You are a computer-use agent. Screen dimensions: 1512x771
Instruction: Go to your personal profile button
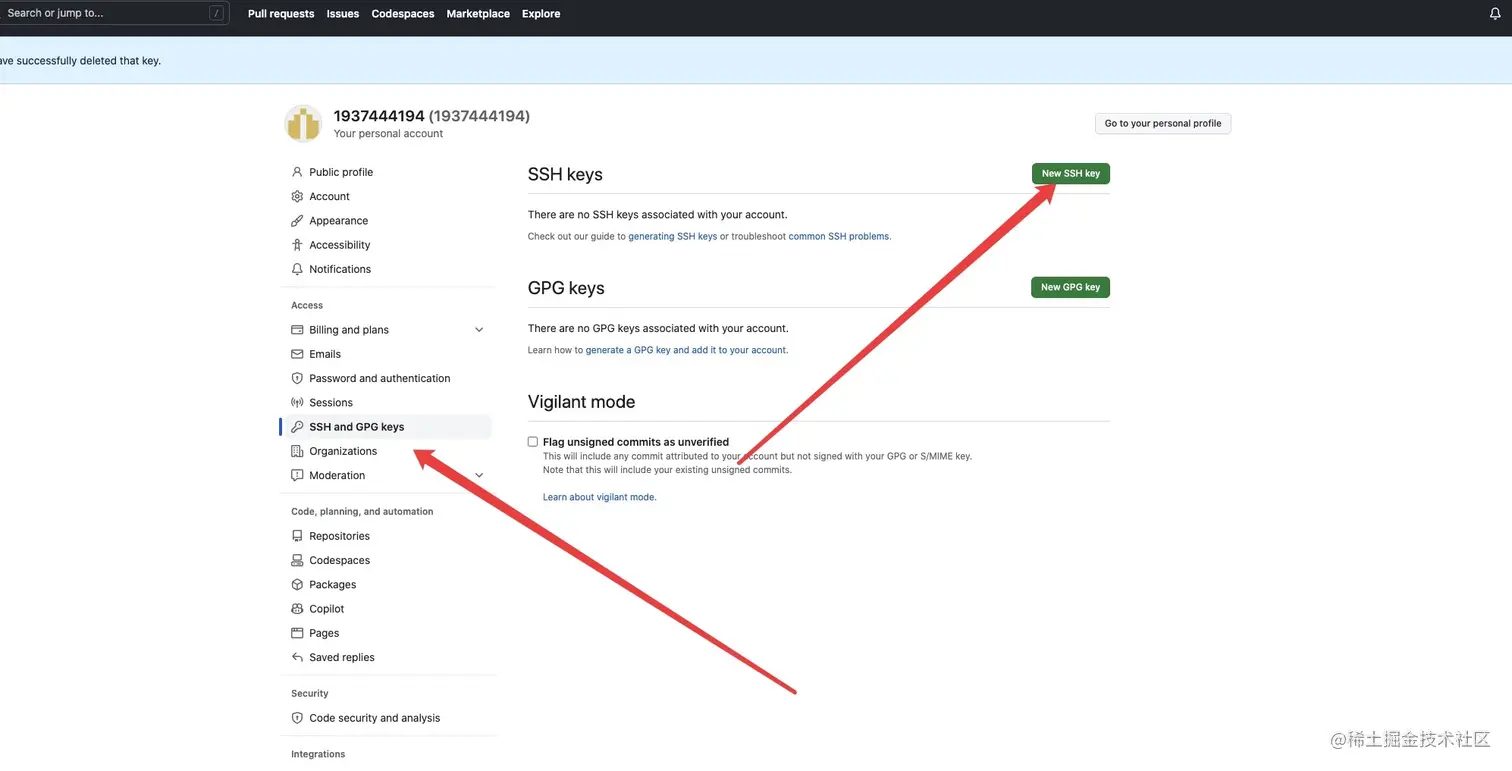pyautogui.click(x=1163, y=124)
